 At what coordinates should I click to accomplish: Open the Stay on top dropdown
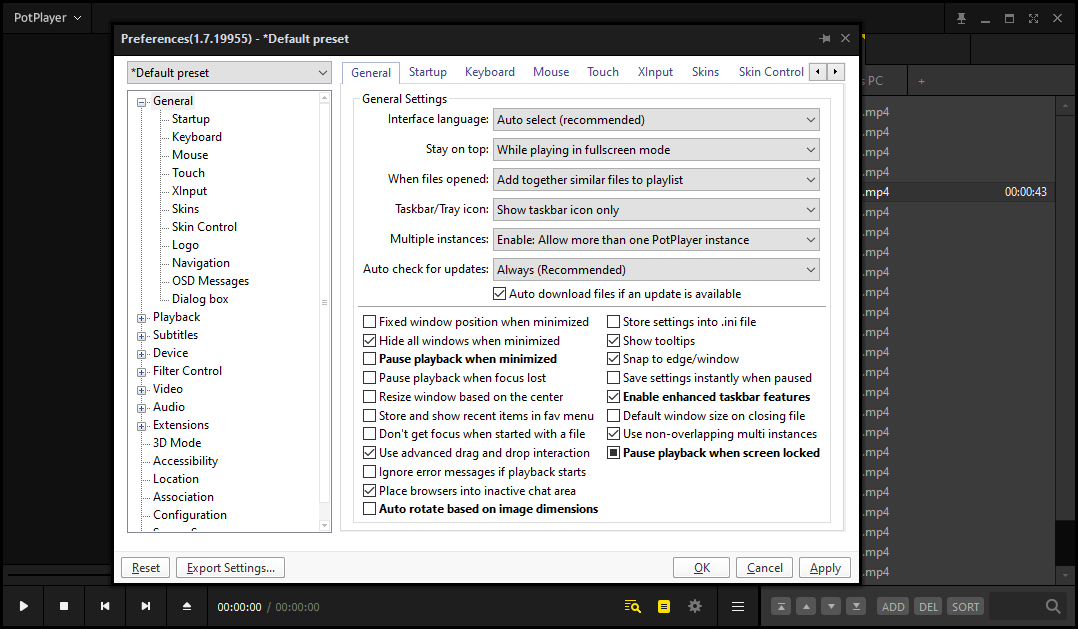coord(656,150)
